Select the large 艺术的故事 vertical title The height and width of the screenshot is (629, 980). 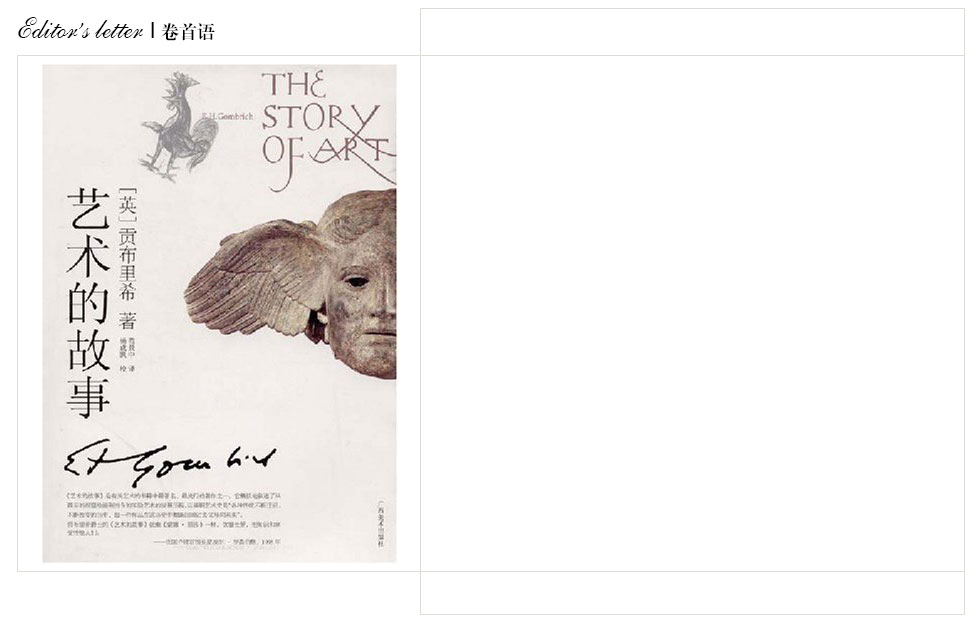88,303
